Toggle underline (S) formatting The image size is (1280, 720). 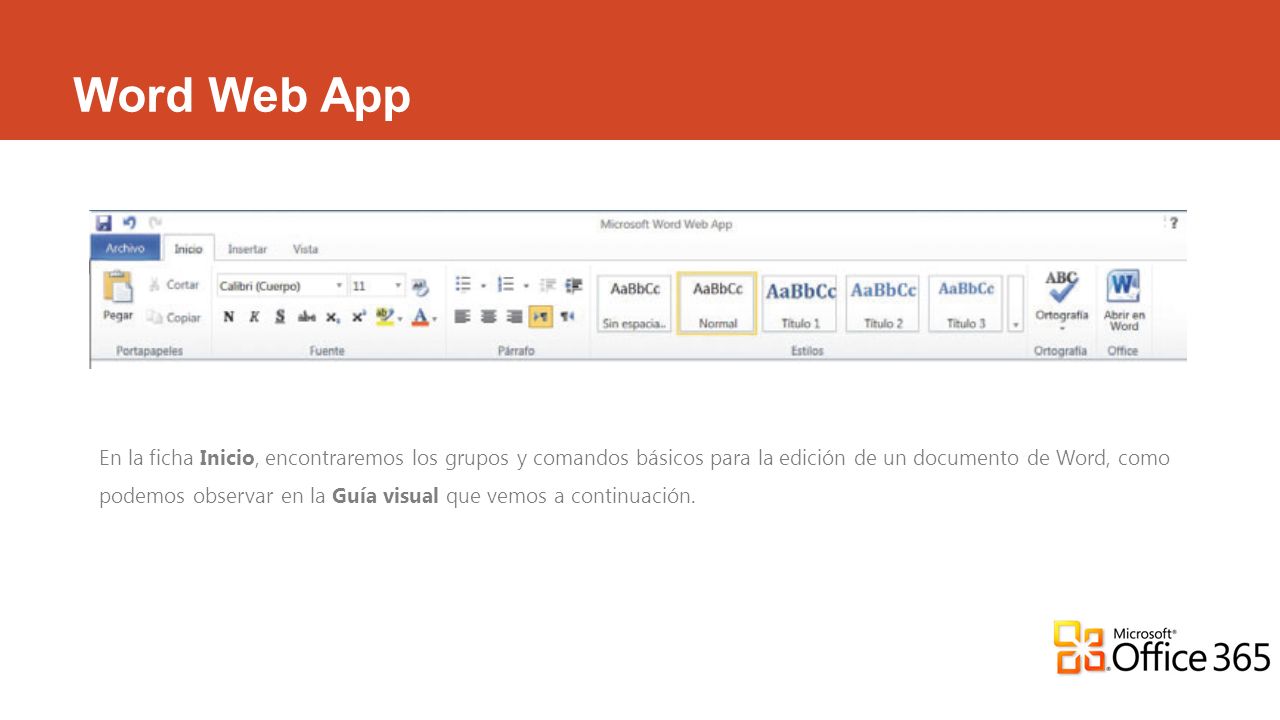point(280,317)
